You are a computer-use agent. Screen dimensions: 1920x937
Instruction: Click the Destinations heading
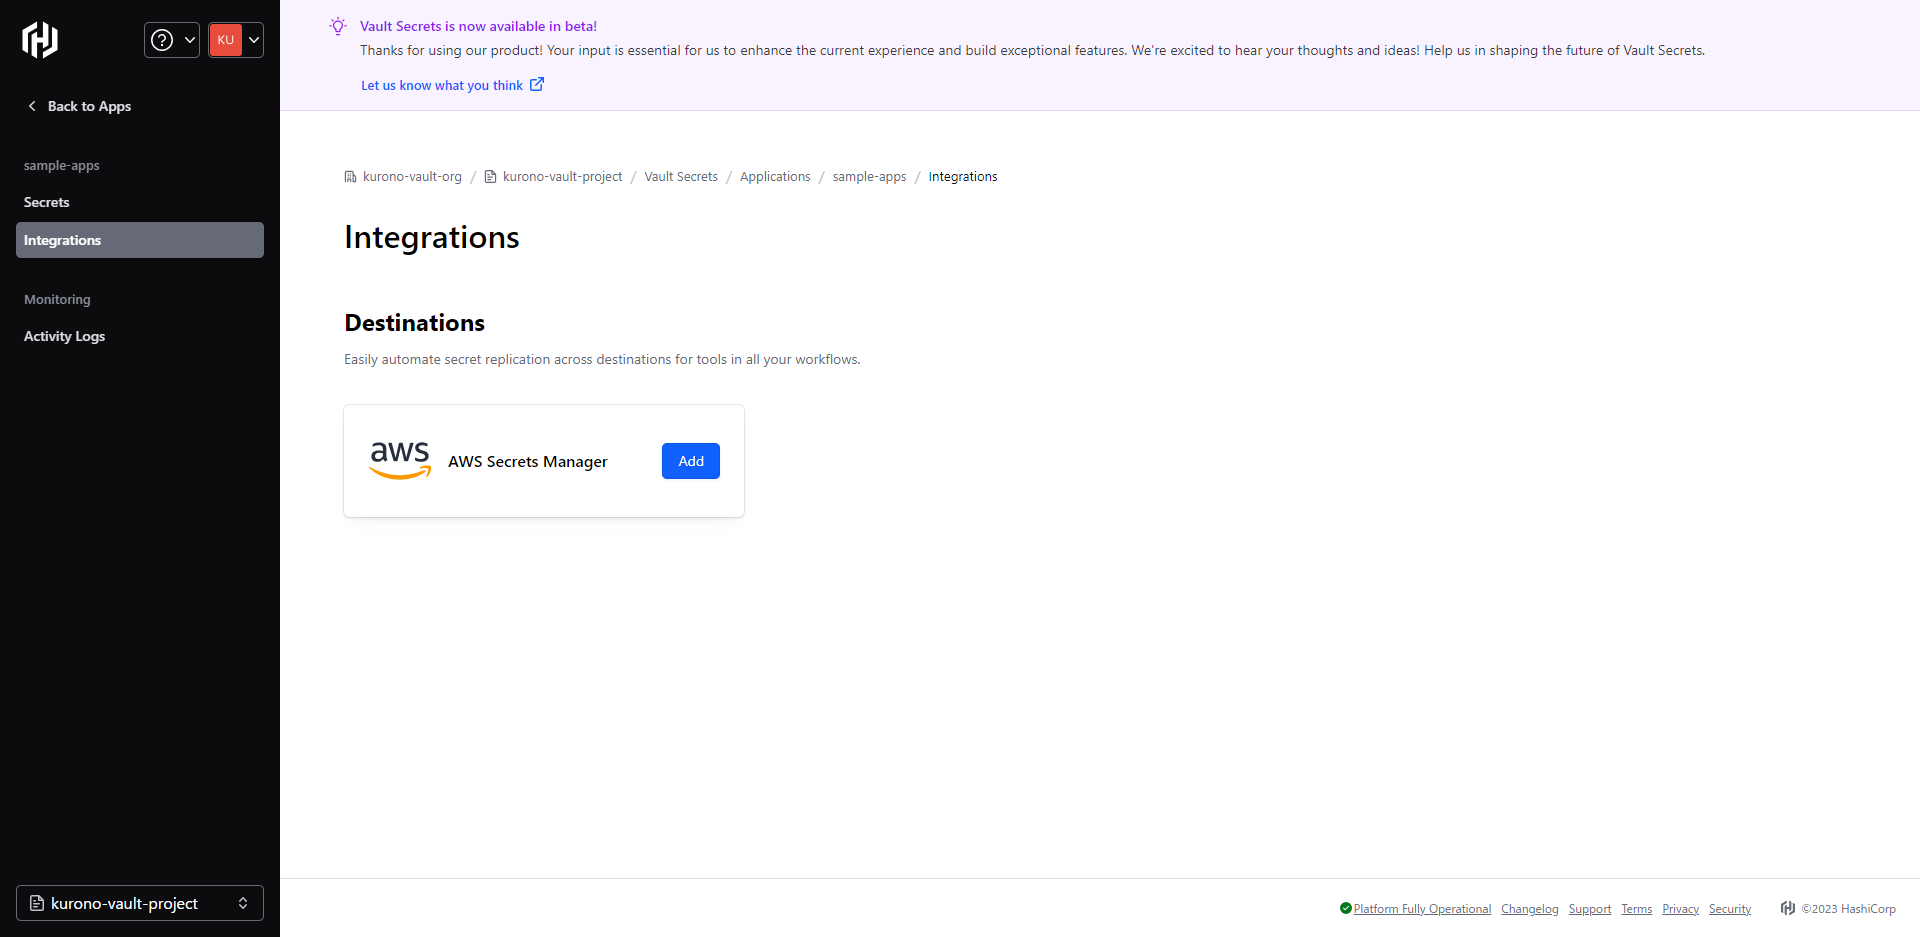pyautogui.click(x=415, y=323)
